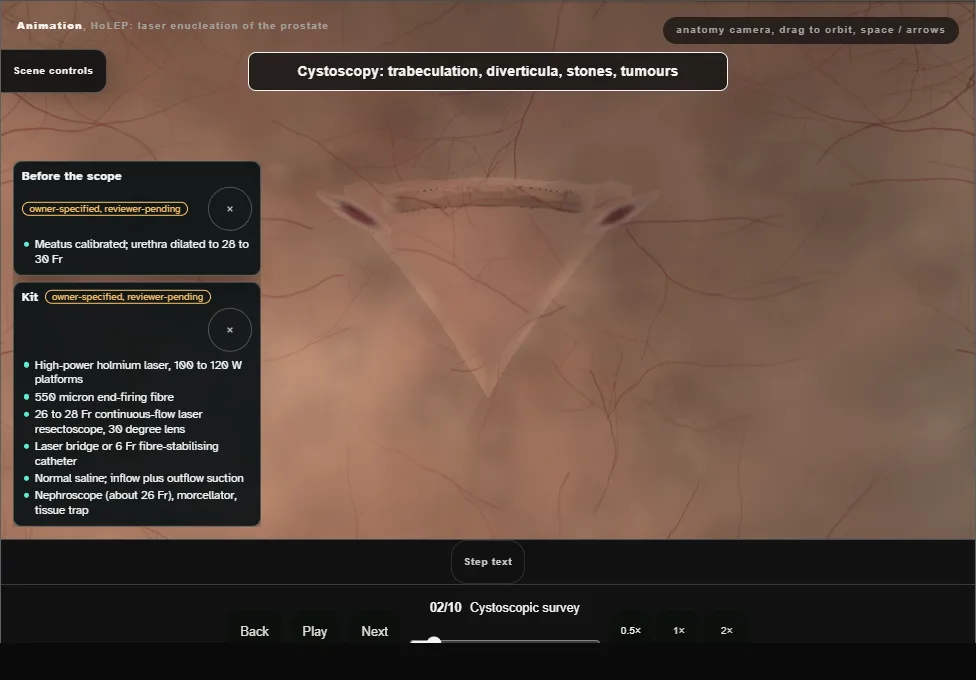Viewport: 976px width, 680px height.
Task: Click the 02/10 step counter
Action: (x=446, y=607)
